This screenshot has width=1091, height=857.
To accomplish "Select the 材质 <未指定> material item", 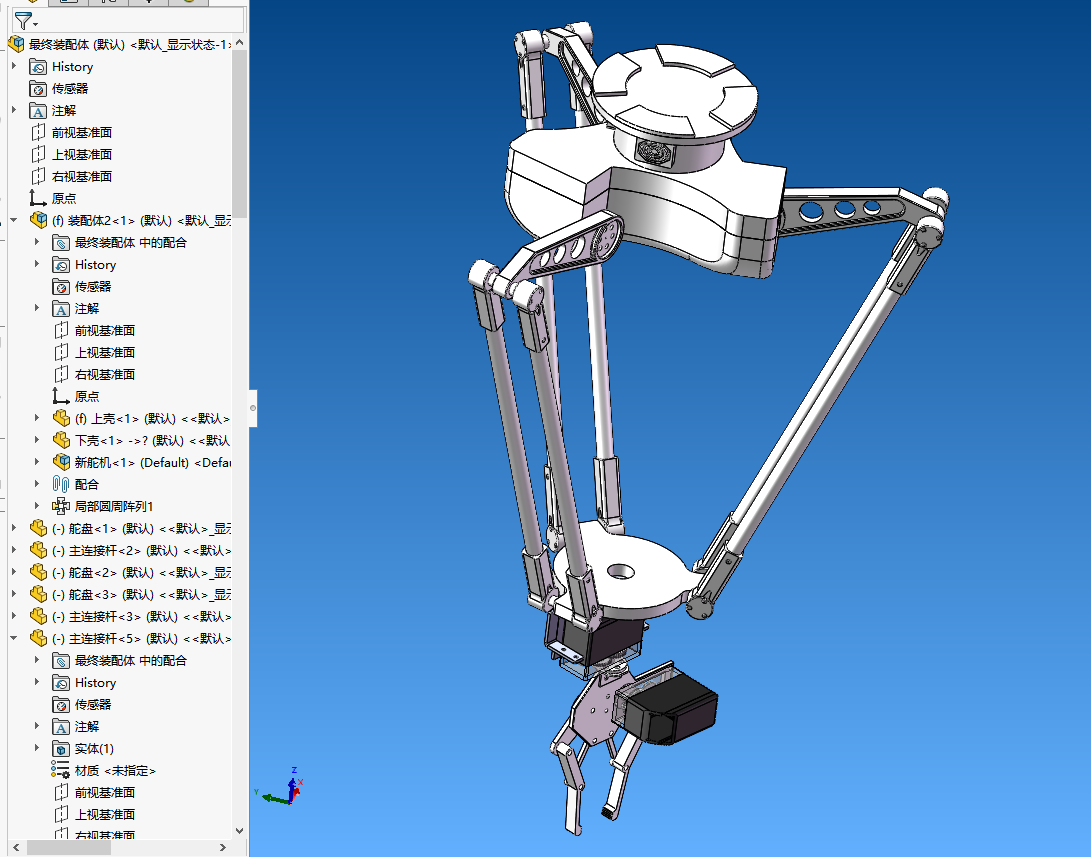I will pyautogui.click(x=114, y=770).
